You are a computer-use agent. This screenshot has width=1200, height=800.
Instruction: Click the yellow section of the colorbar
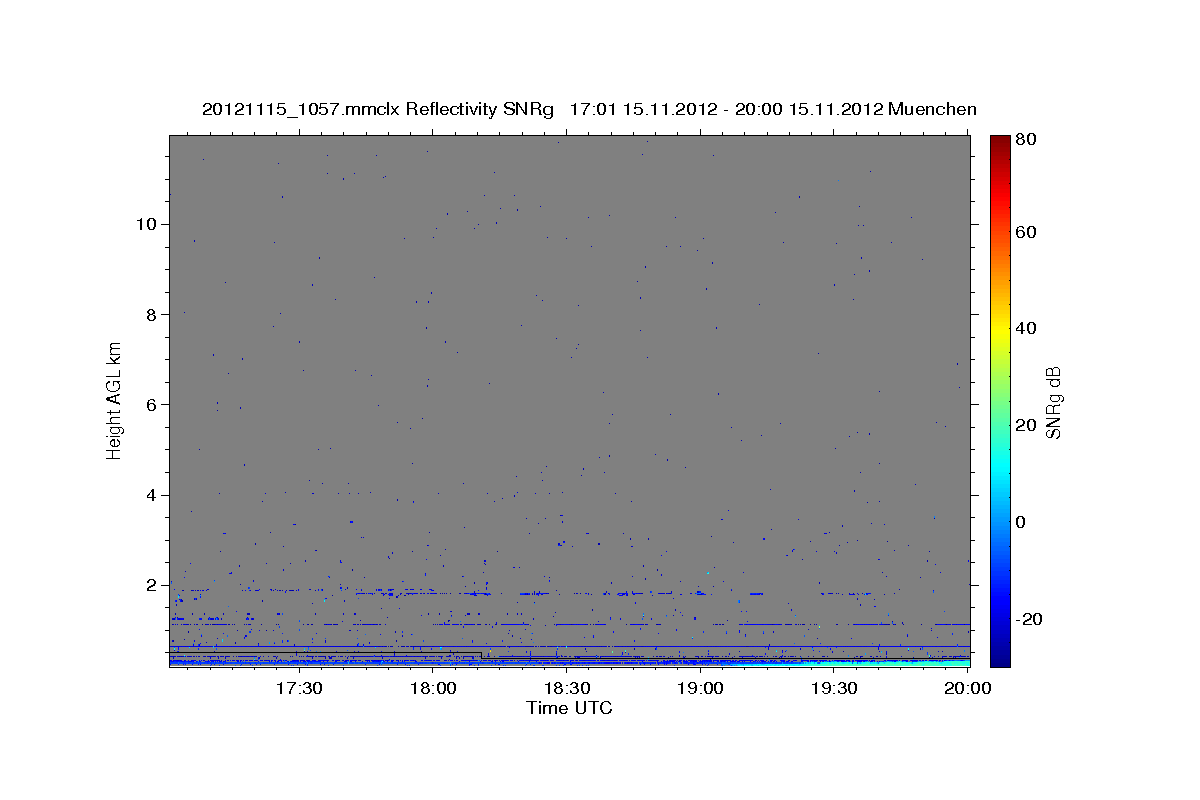point(1001,330)
